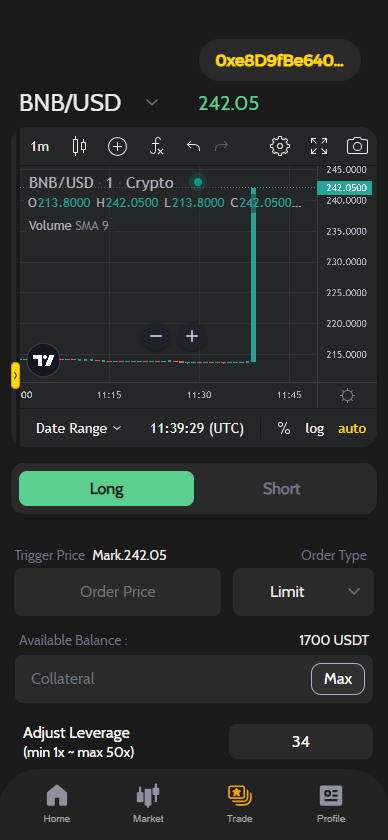Click the compare or add symbol icon
Screen dimensions: 388x840
click(117, 146)
